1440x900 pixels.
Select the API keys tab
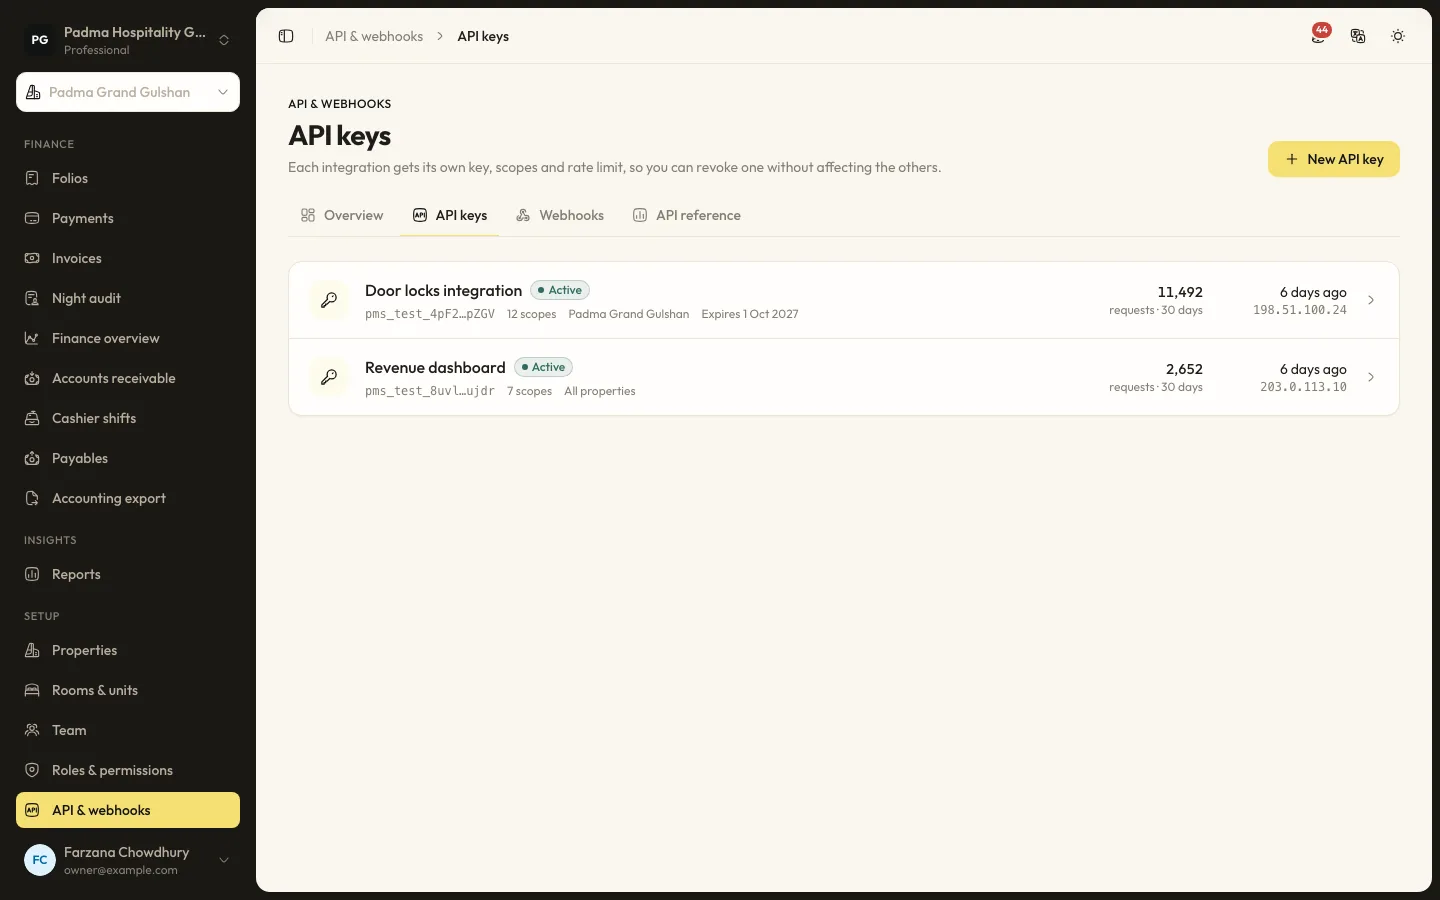point(450,215)
